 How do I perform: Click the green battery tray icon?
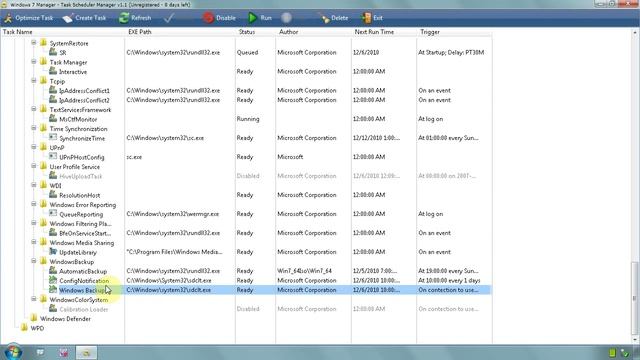point(612,353)
